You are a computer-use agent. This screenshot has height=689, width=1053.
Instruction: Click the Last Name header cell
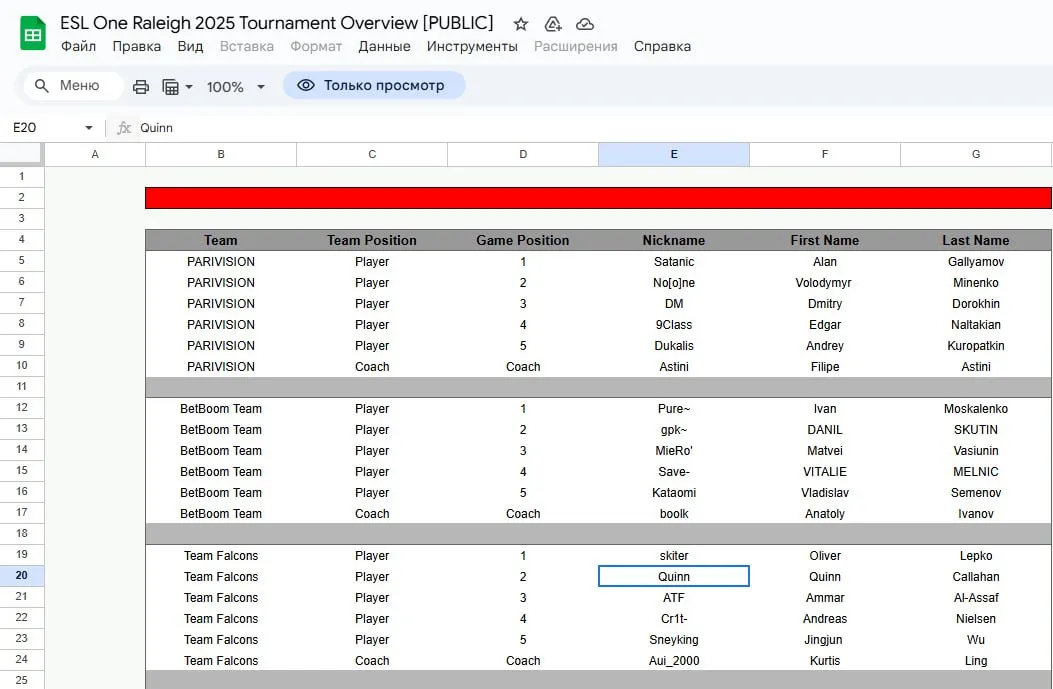976,240
